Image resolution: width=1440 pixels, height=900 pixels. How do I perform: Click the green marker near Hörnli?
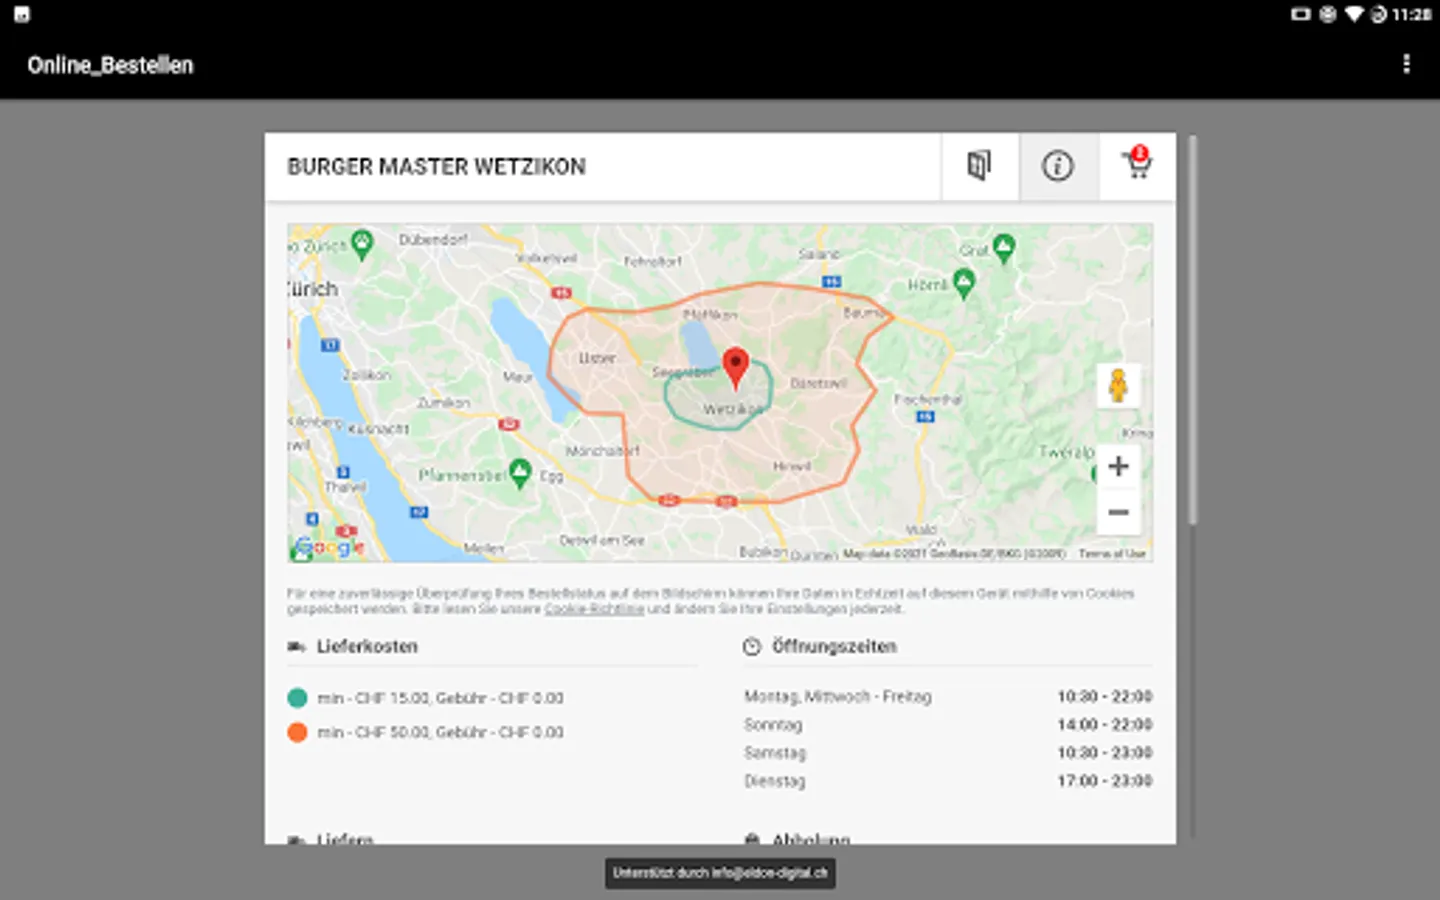[964, 284]
